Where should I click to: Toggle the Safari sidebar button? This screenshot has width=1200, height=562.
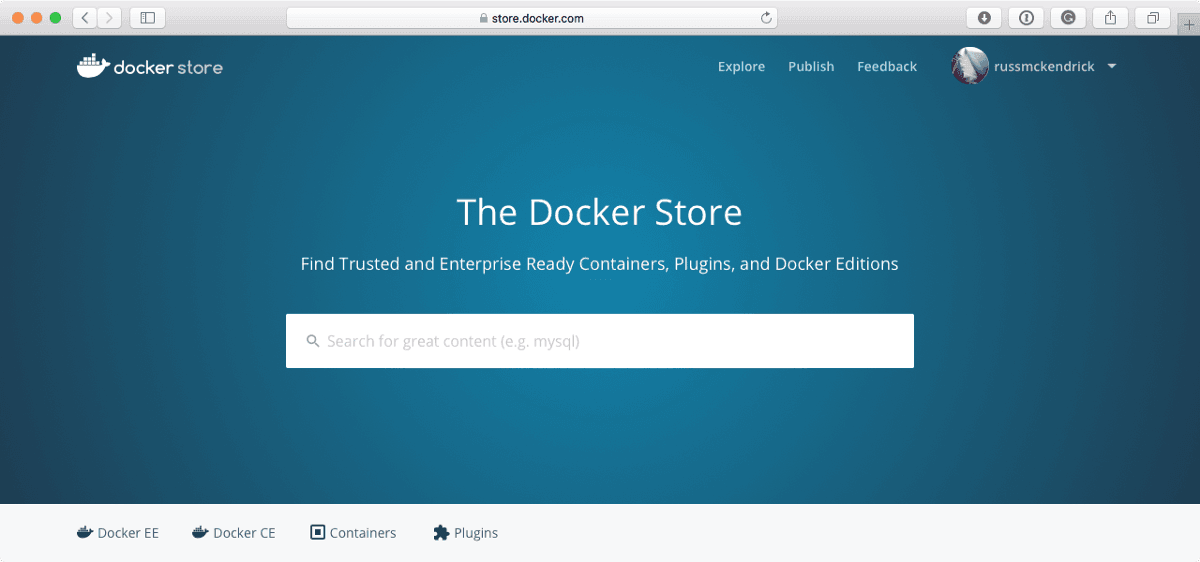(x=147, y=18)
